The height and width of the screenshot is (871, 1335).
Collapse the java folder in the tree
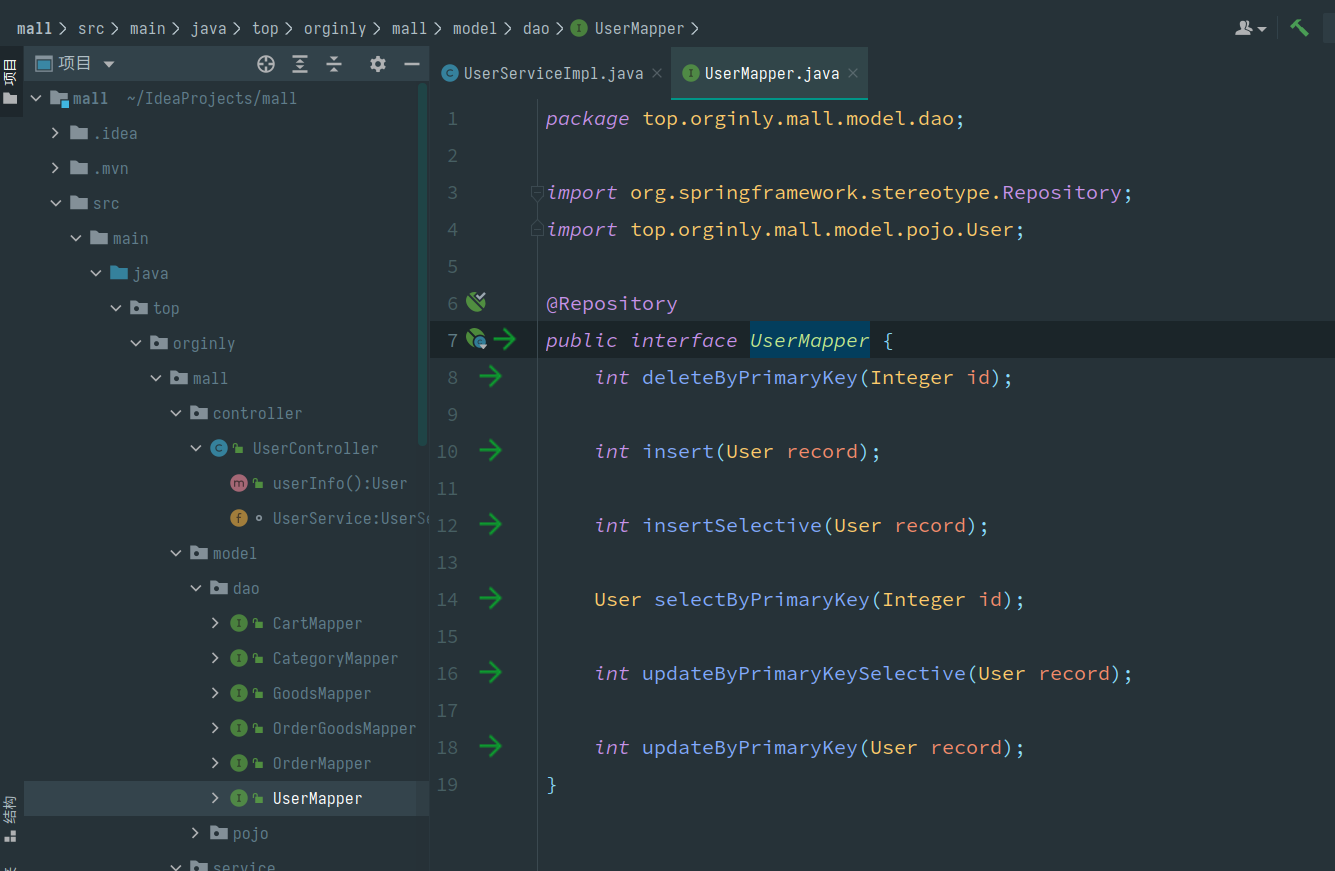tap(96, 273)
